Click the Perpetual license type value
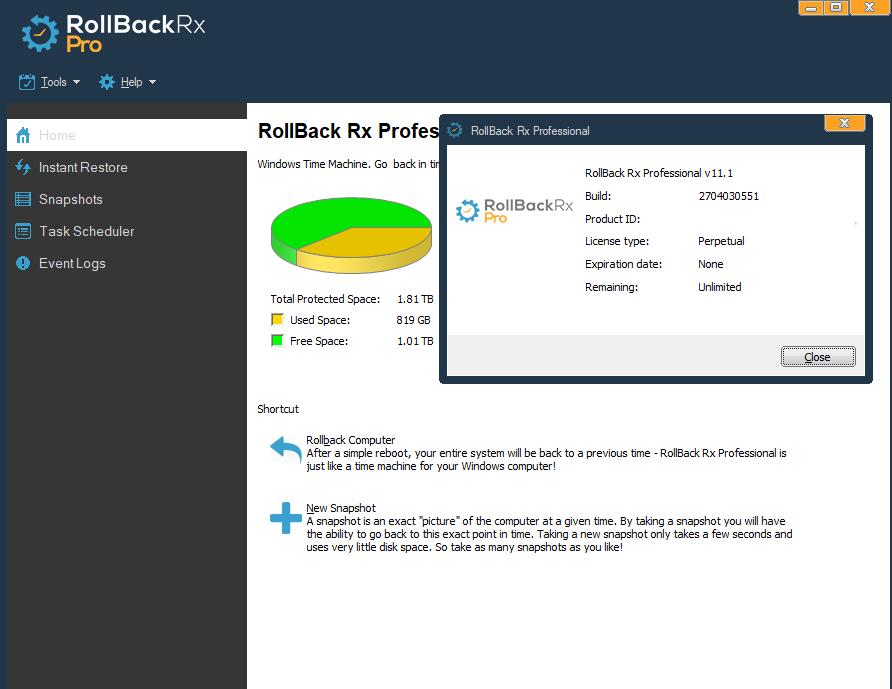 tap(721, 241)
